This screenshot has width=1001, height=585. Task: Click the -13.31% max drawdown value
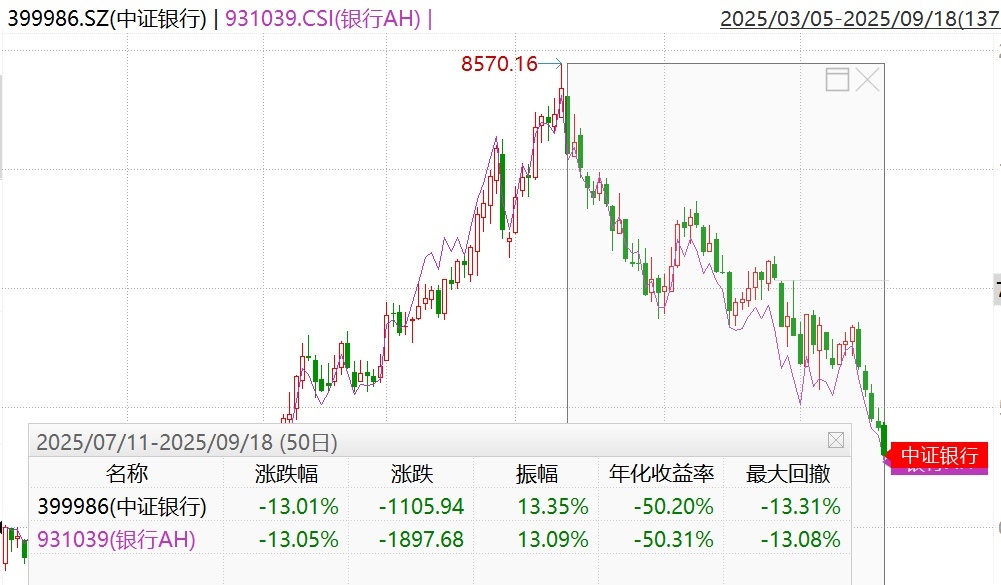[800, 506]
